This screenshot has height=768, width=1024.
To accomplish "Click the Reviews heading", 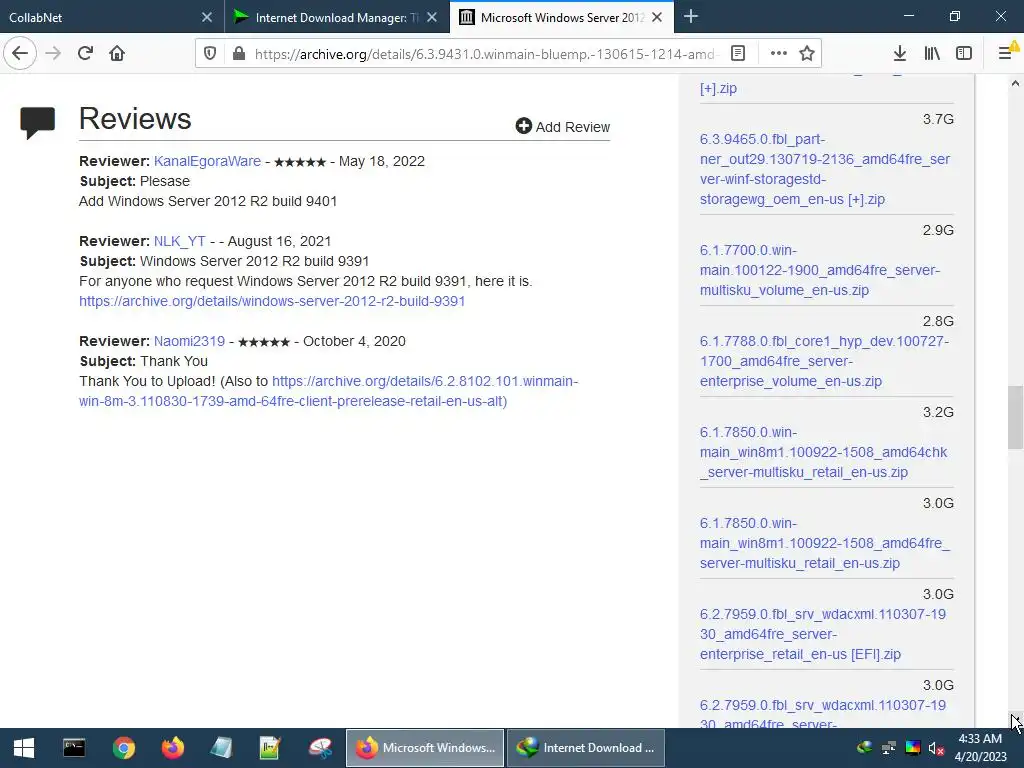I will [x=135, y=118].
